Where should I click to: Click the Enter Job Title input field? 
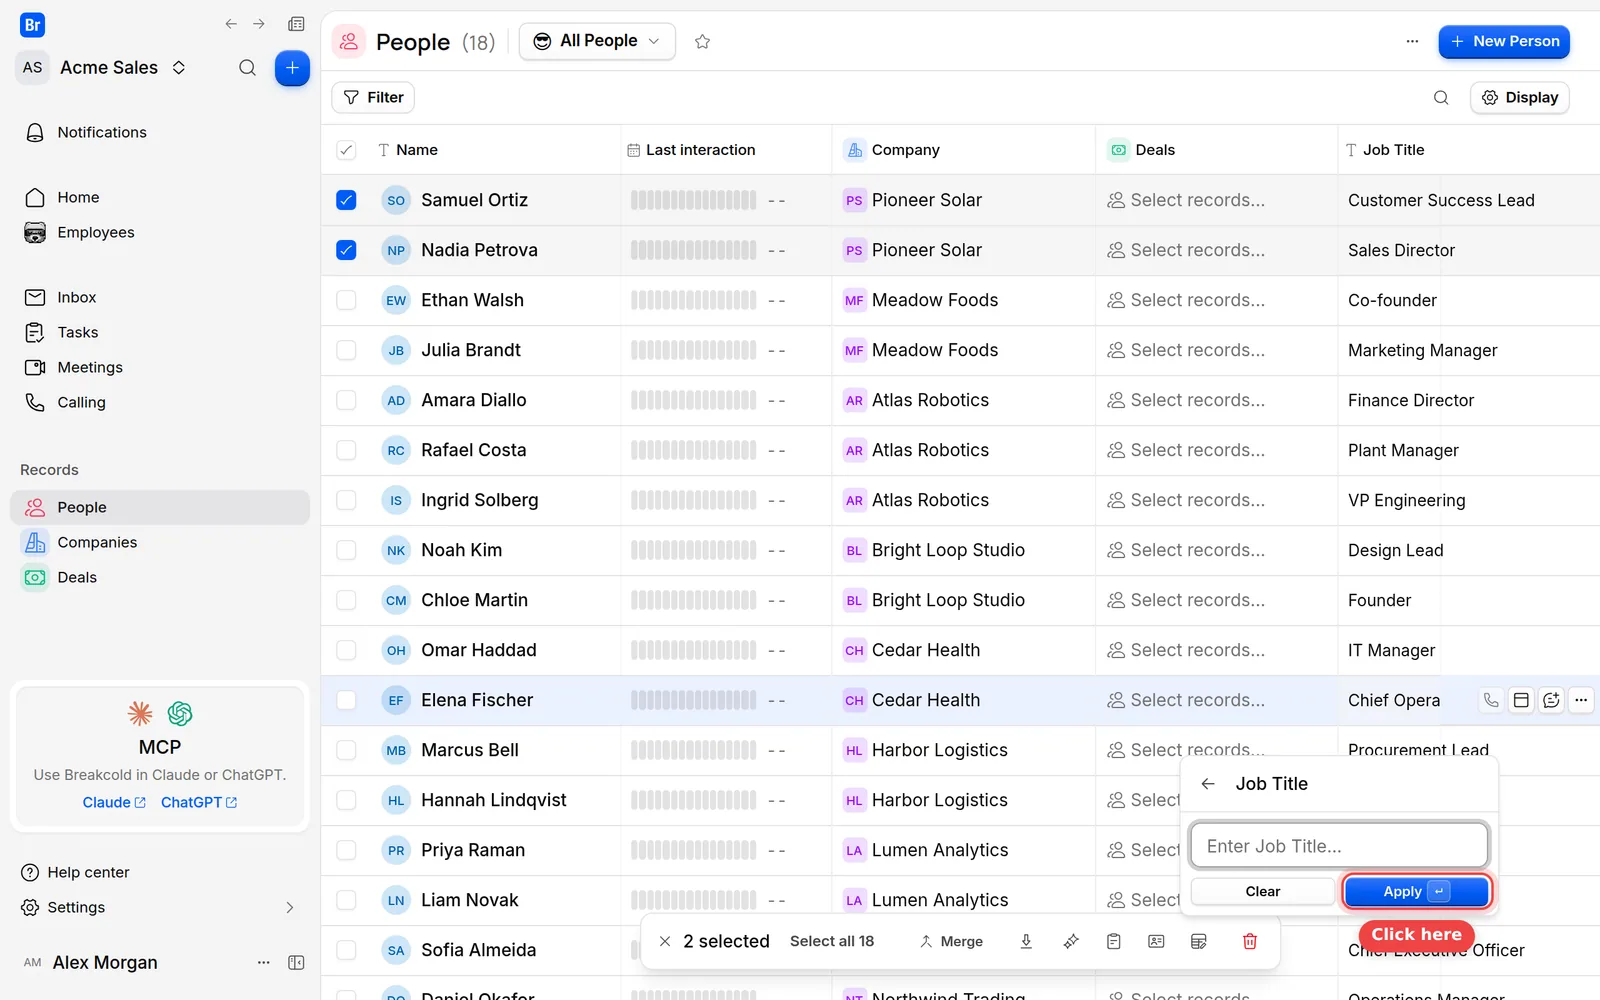pos(1339,846)
